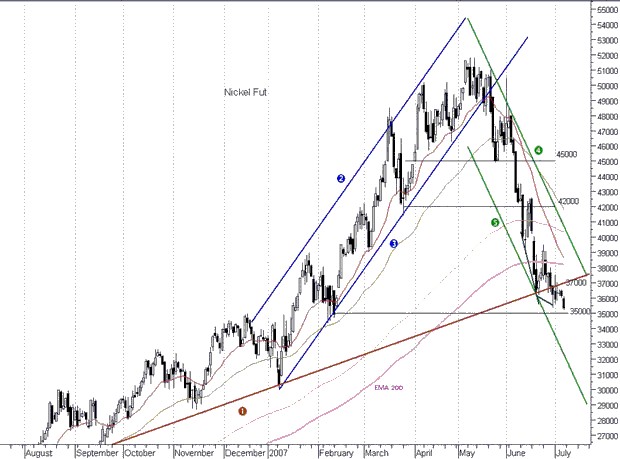Viewport: 620px width, 459px height.
Task: Click the brown circled number 1 marker
Action: tap(241, 410)
